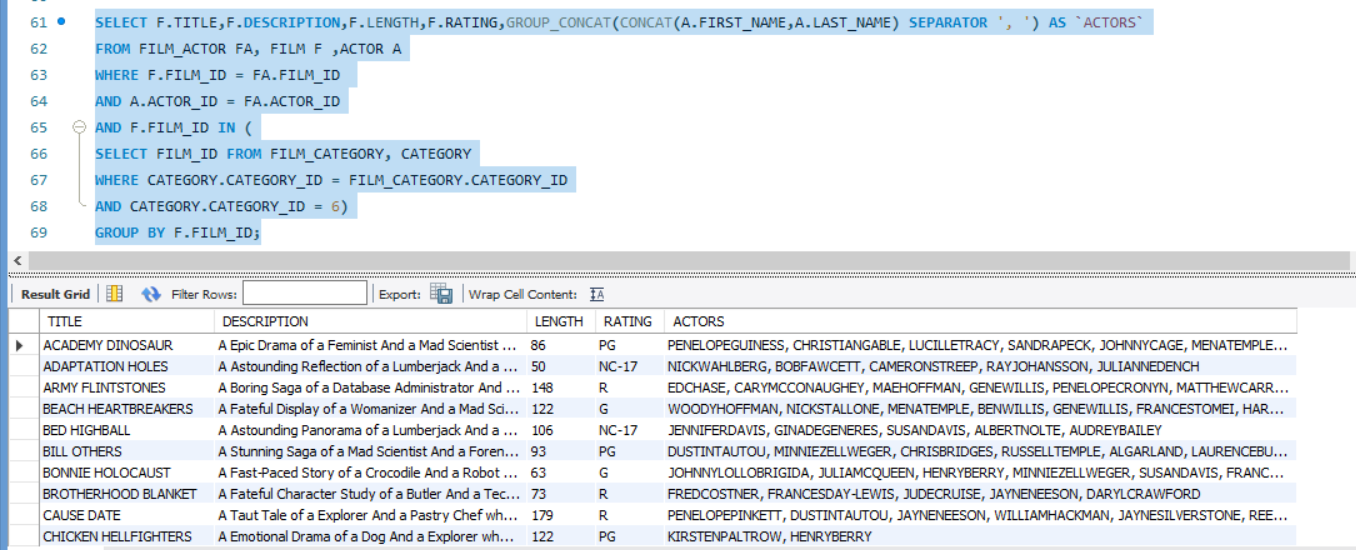Click the execution marker dot at line 61
Viewport: 1356px width, 550px height.
coord(61,21)
